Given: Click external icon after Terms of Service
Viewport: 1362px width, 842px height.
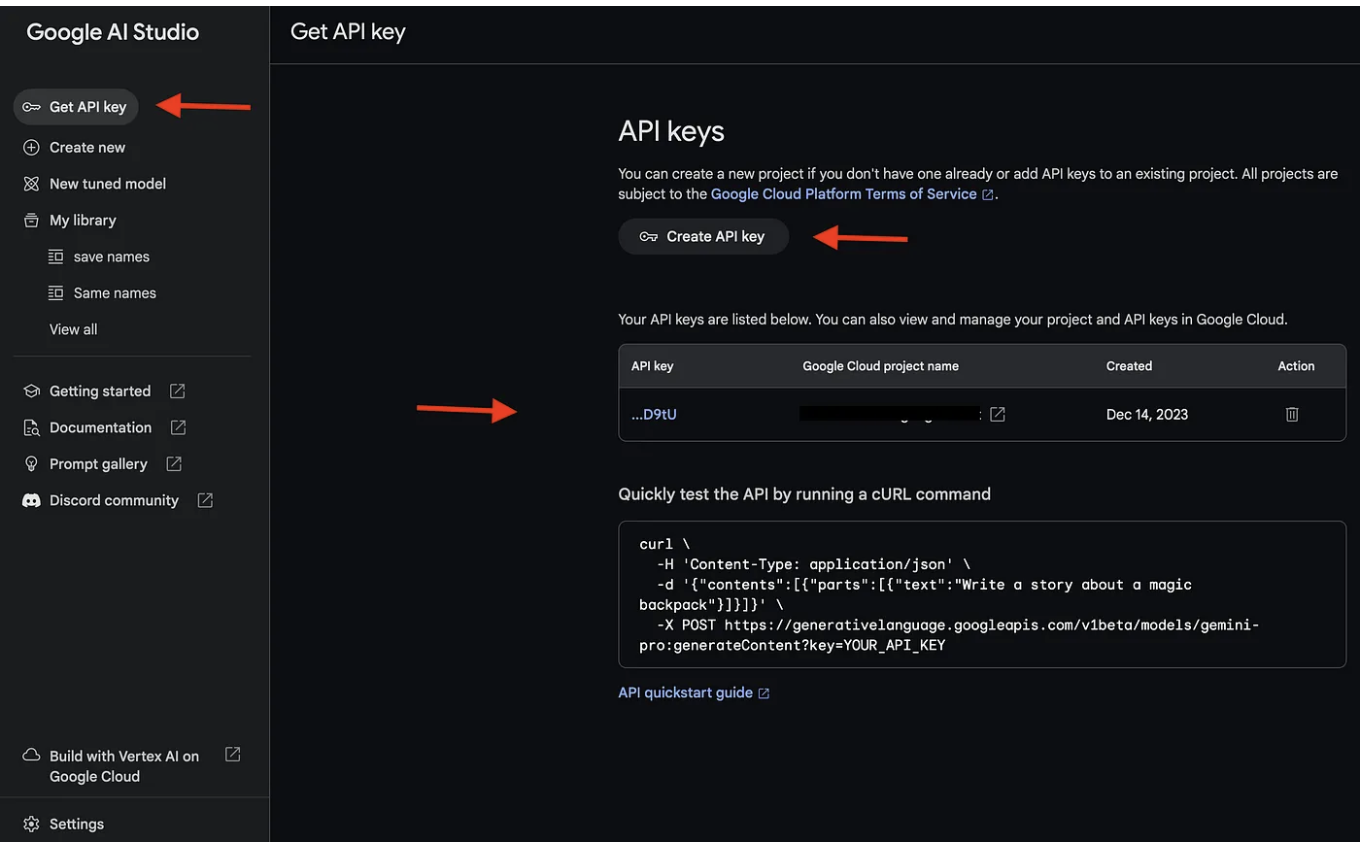Looking at the screenshot, I should [x=988, y=195].
